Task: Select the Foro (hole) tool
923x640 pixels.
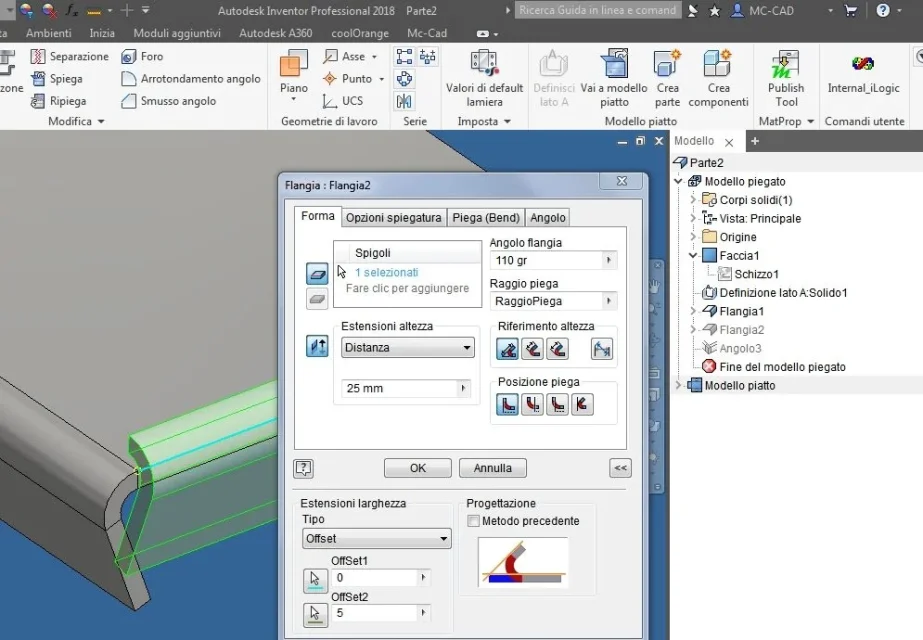Action: tap(142, 57)
